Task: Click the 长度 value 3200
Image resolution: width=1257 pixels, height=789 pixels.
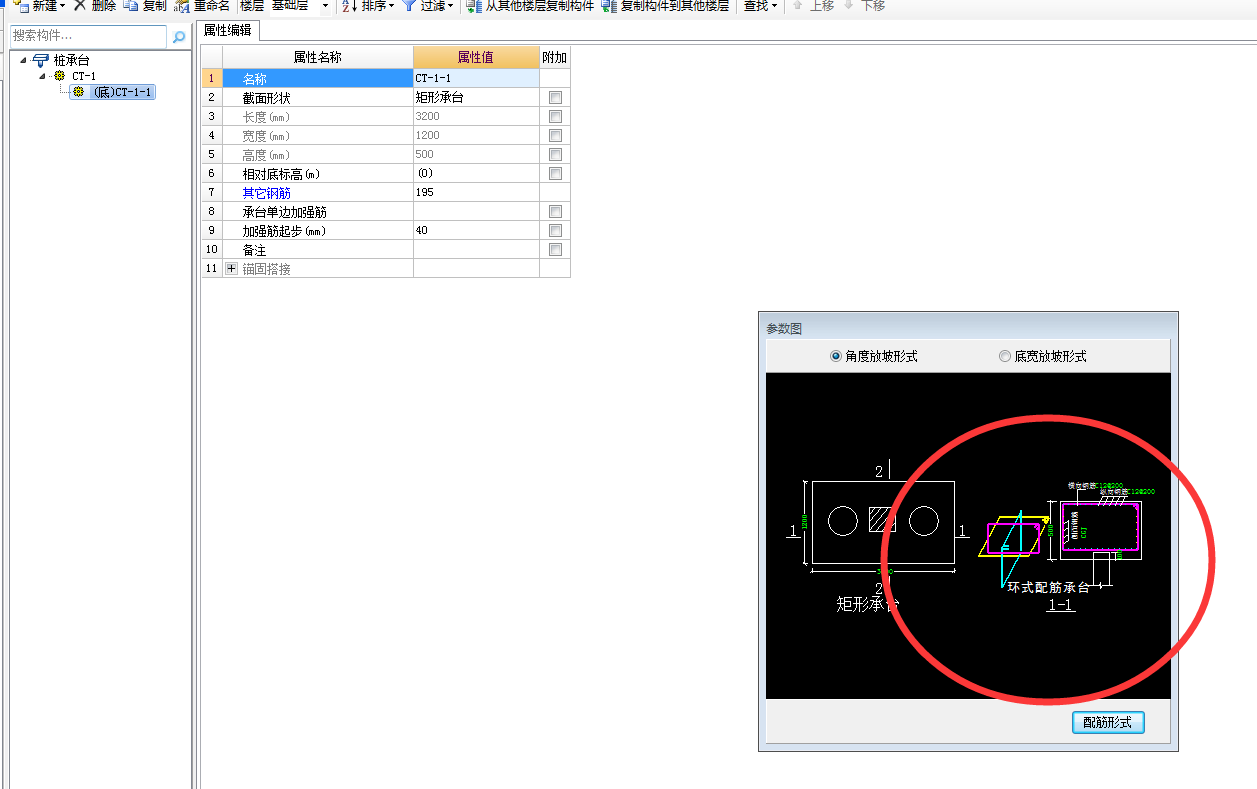Action: point(476,116)
